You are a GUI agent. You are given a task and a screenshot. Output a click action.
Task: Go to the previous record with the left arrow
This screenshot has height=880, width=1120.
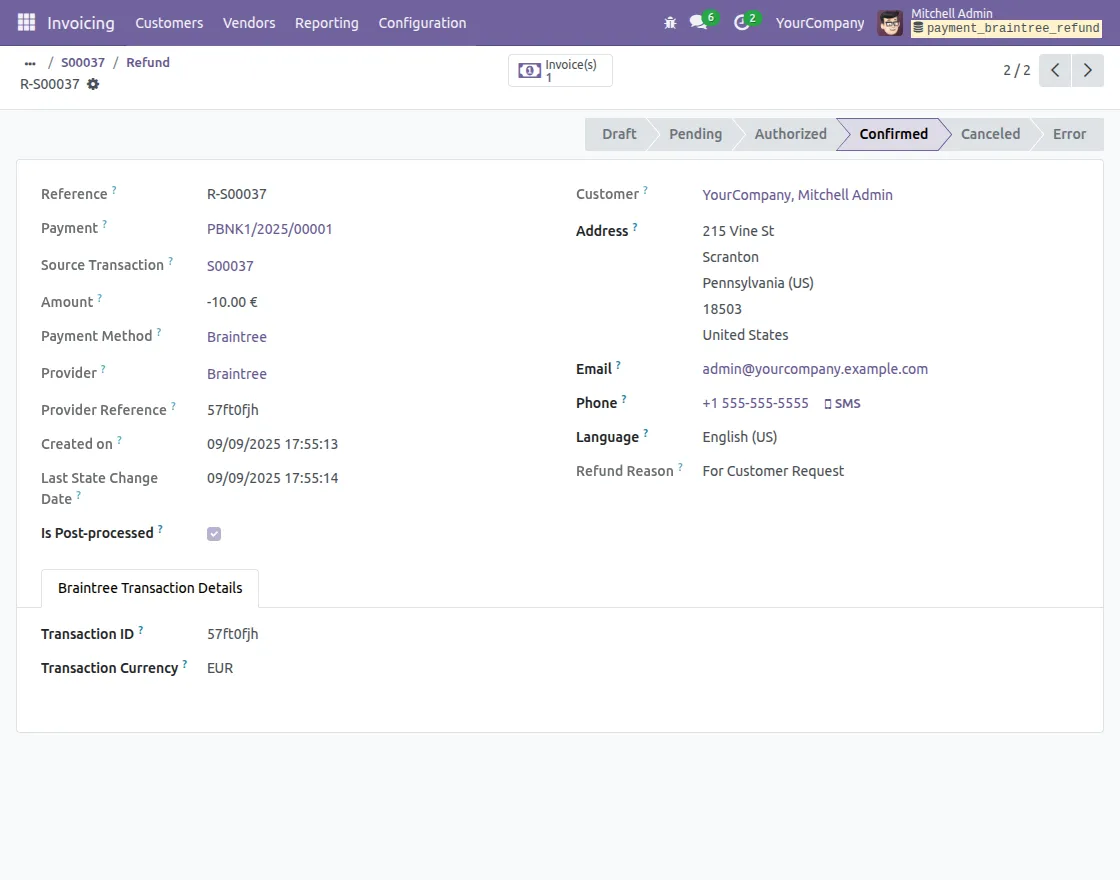[x=1054, y=70]
